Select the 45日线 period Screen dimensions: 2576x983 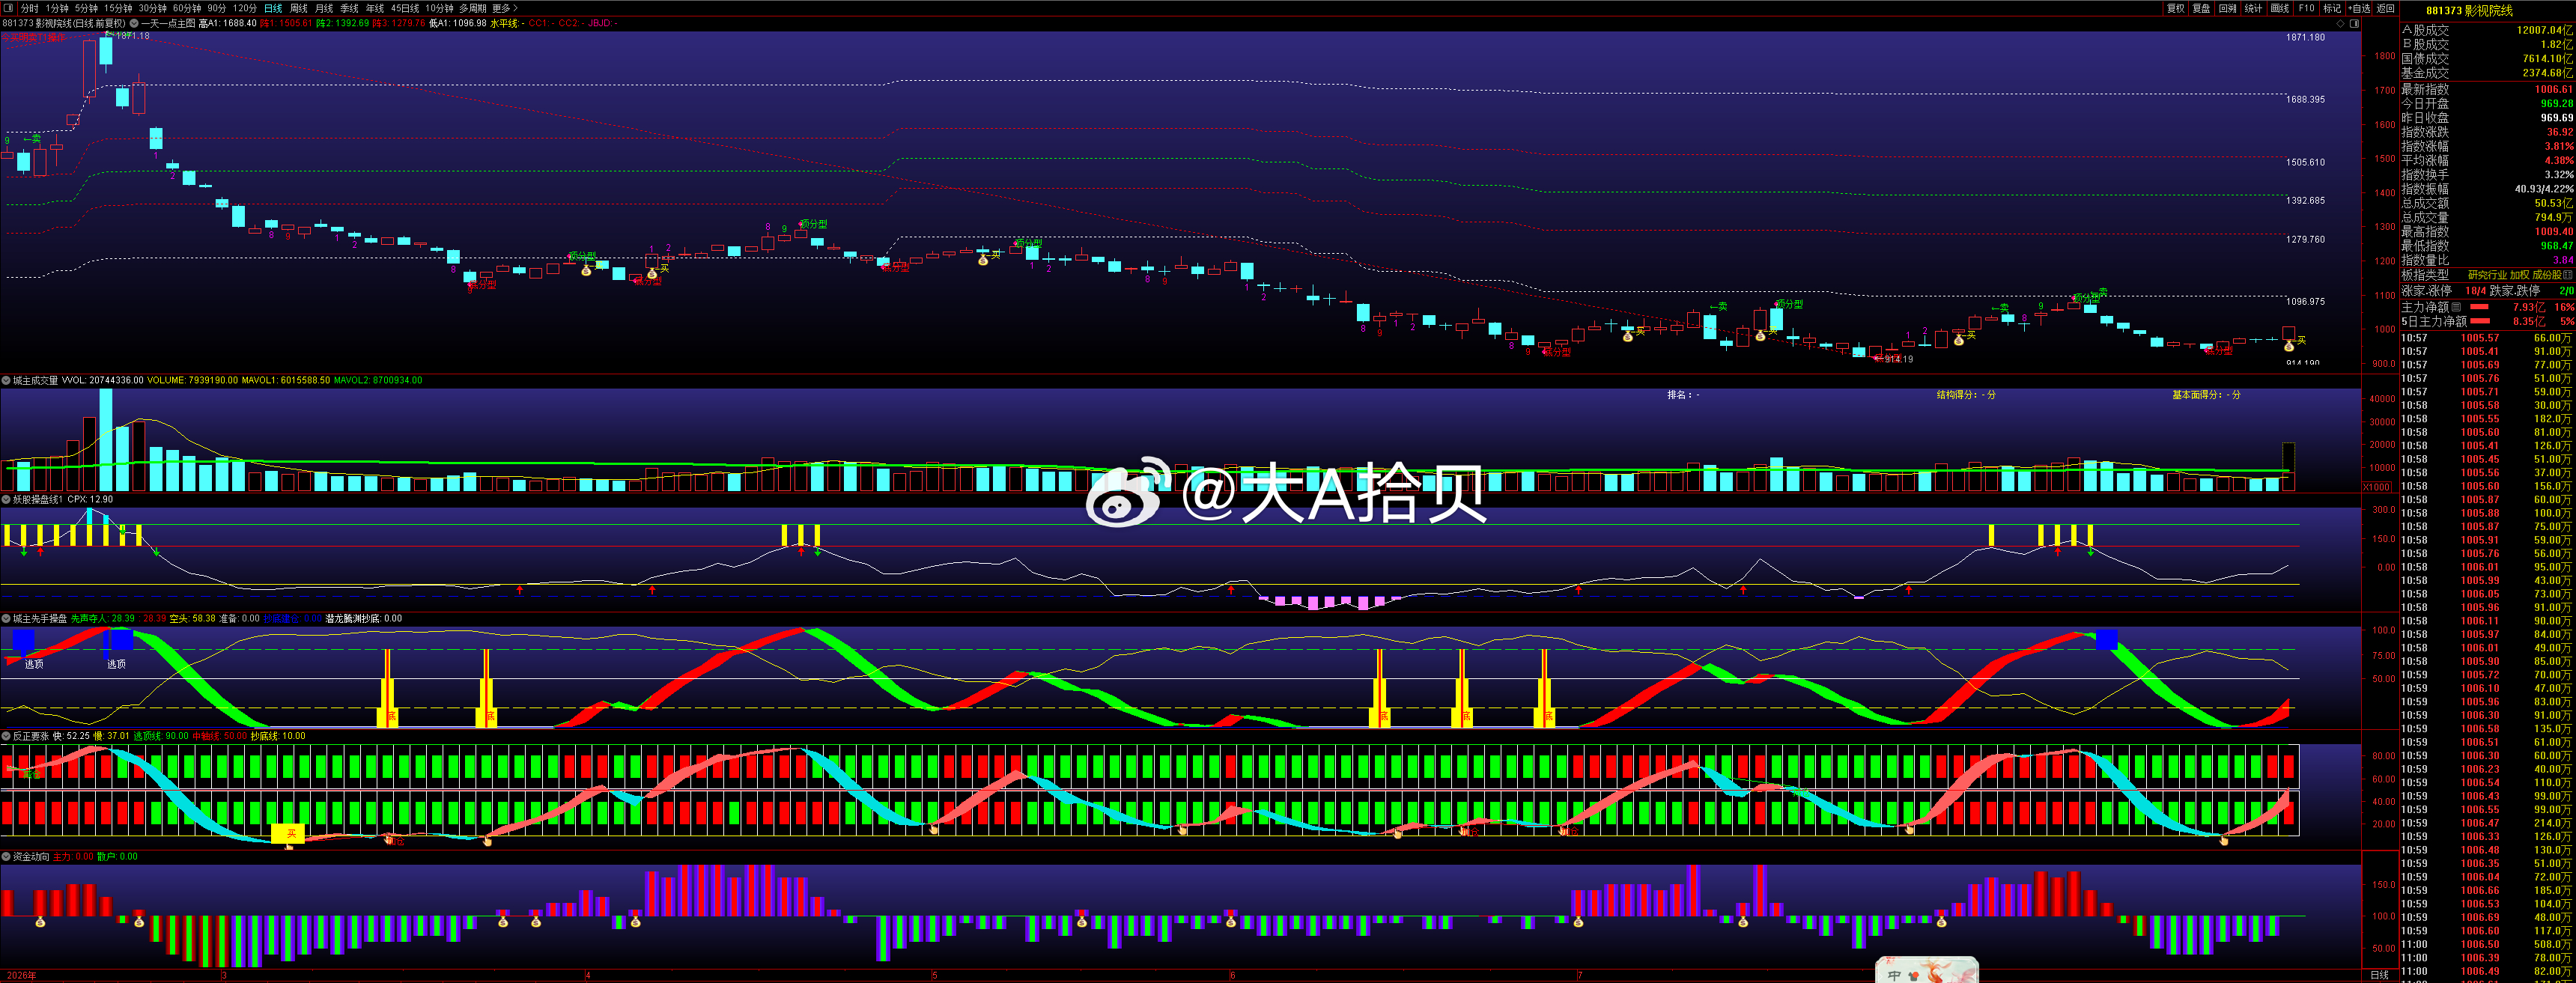click(x=405, y=8)
